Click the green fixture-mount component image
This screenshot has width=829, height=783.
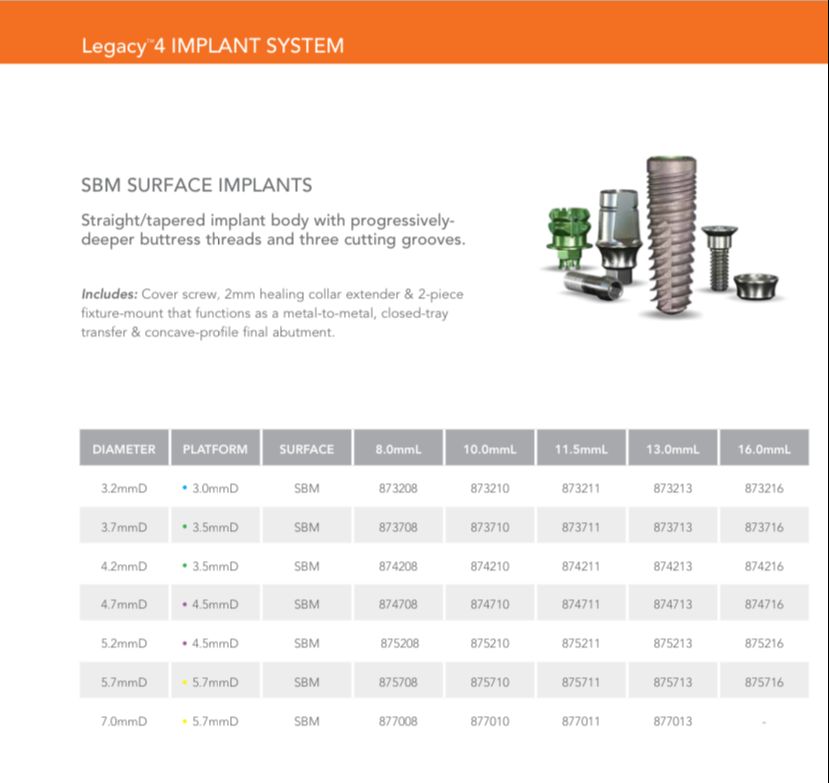coord(568,237)
